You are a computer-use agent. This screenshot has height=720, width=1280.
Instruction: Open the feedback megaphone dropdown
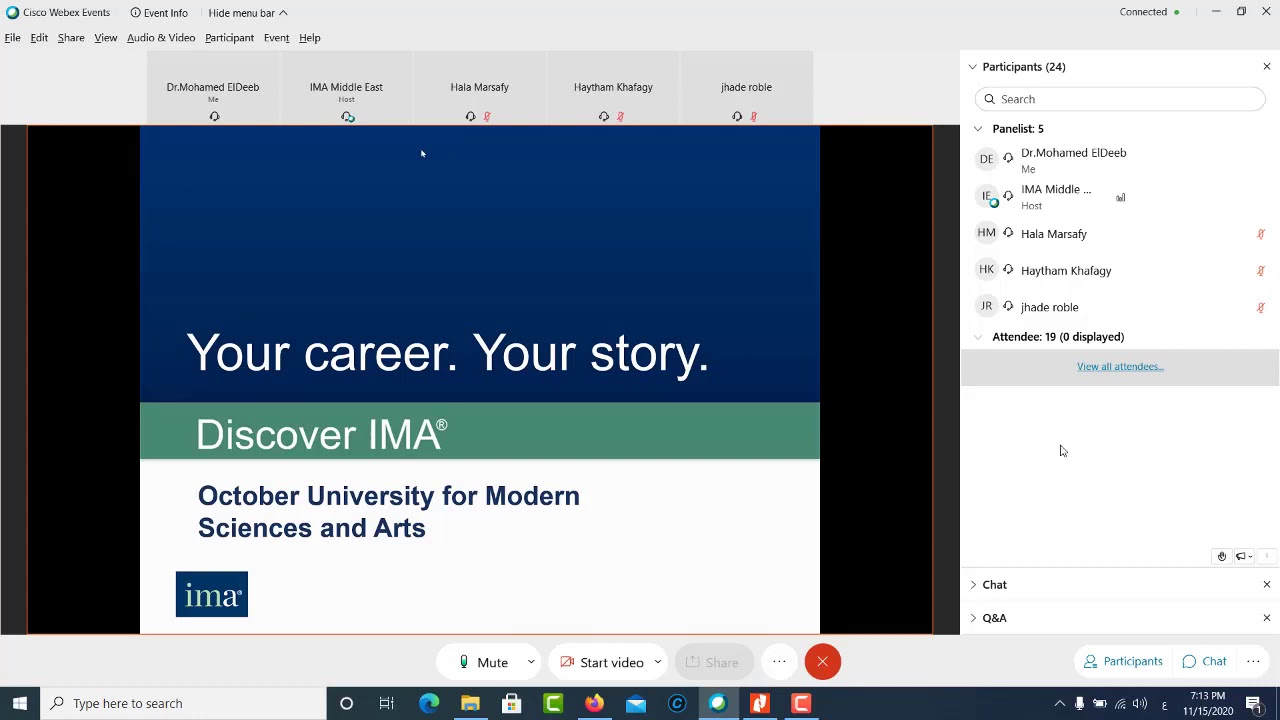click(1244, 557)
